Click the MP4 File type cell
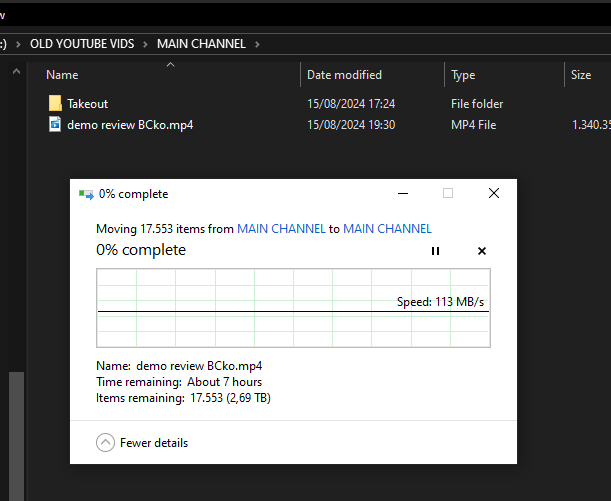The image size is (611, 501). point(473,125)
